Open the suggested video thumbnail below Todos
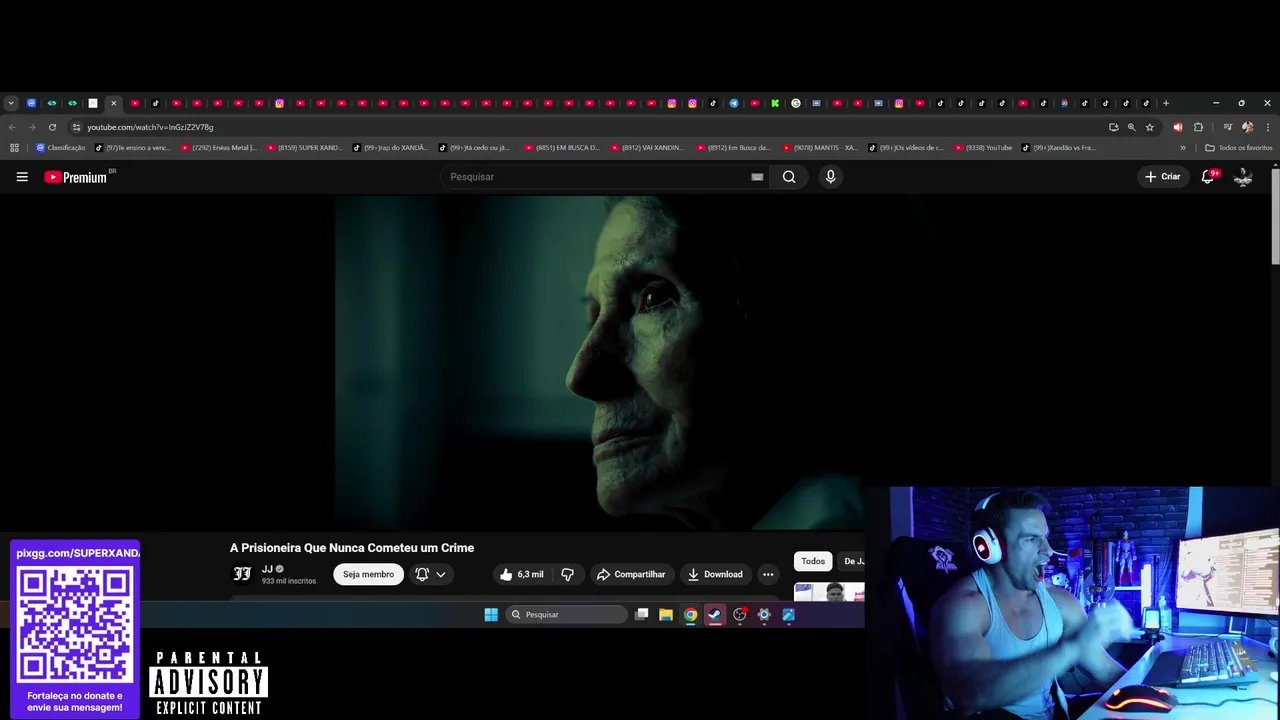 click(x=829, y=592)
